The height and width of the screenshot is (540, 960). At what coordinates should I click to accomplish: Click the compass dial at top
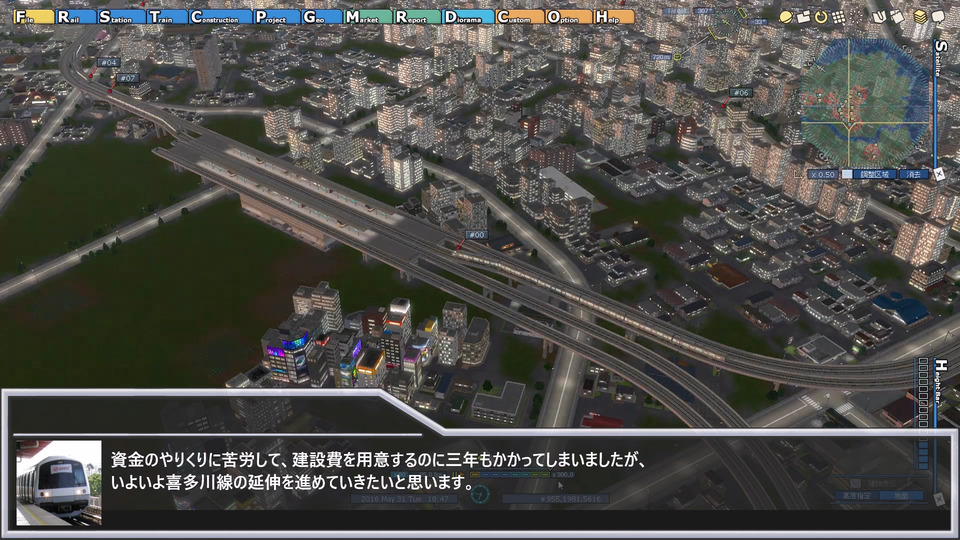[726, 23]
